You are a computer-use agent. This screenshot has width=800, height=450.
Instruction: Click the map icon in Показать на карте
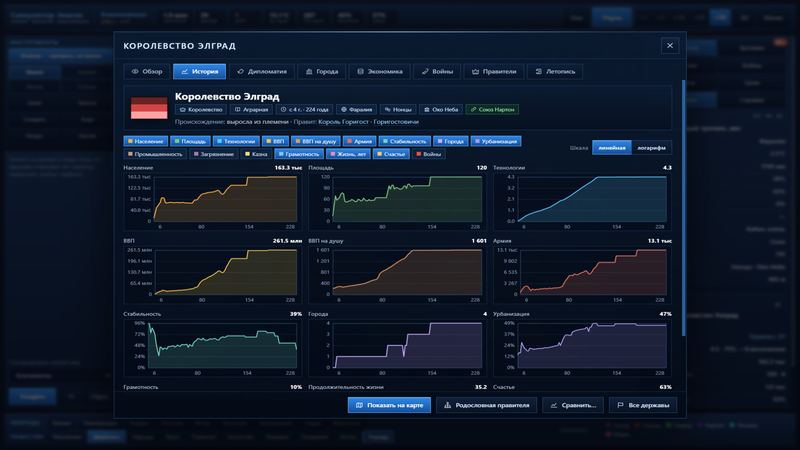359,405
